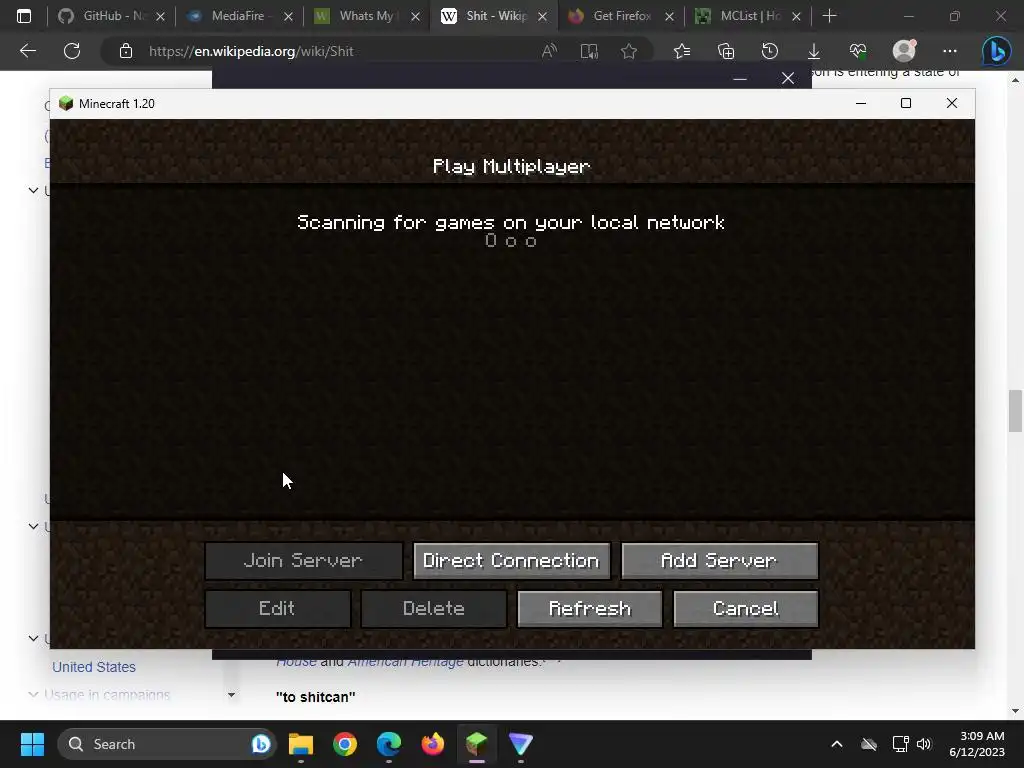Viewport: 1024px width, 768px height.
Task: Click the Delete server button
Action: point(434,609)
